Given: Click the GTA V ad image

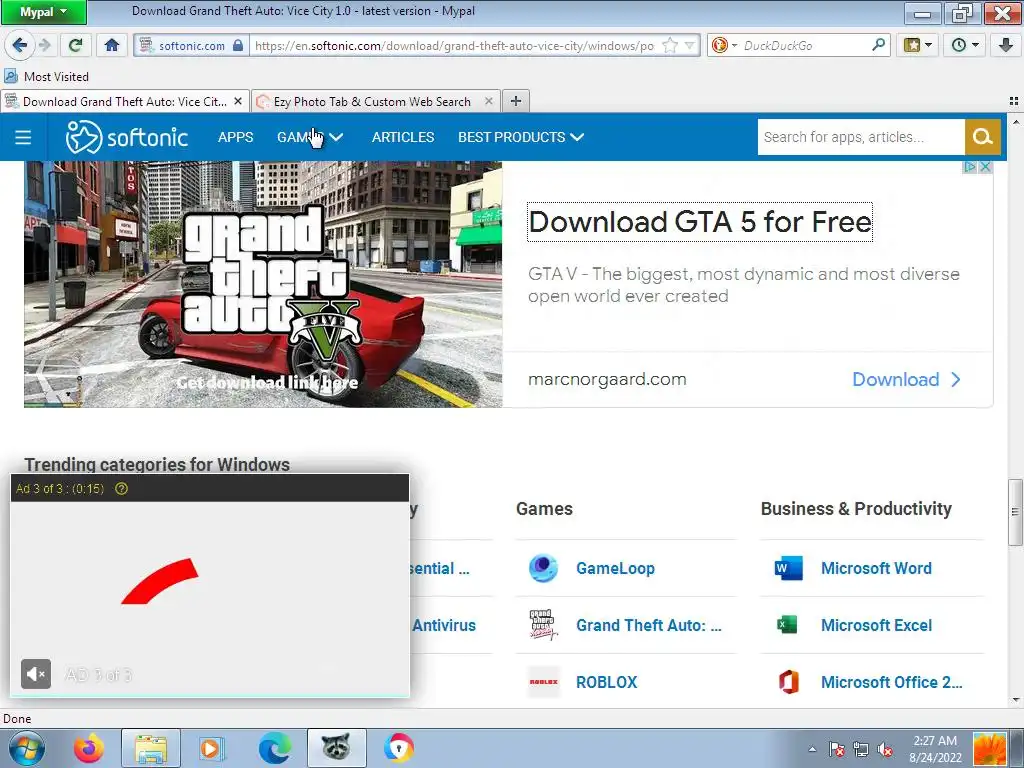Looking at the screenshot, I should [263, 284].
